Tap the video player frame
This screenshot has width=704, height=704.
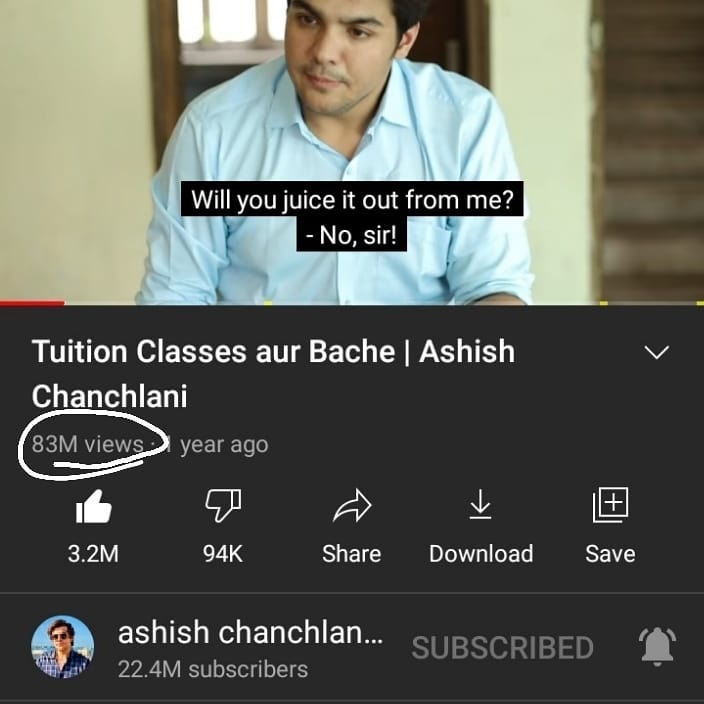pyautogui.click(x=352, y=152)
